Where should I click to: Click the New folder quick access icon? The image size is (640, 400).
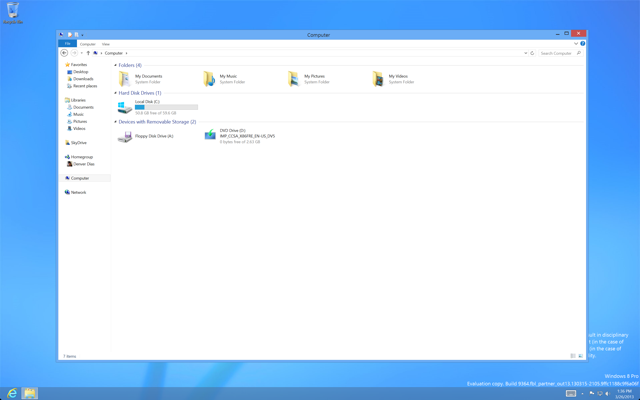click(76, 35)
